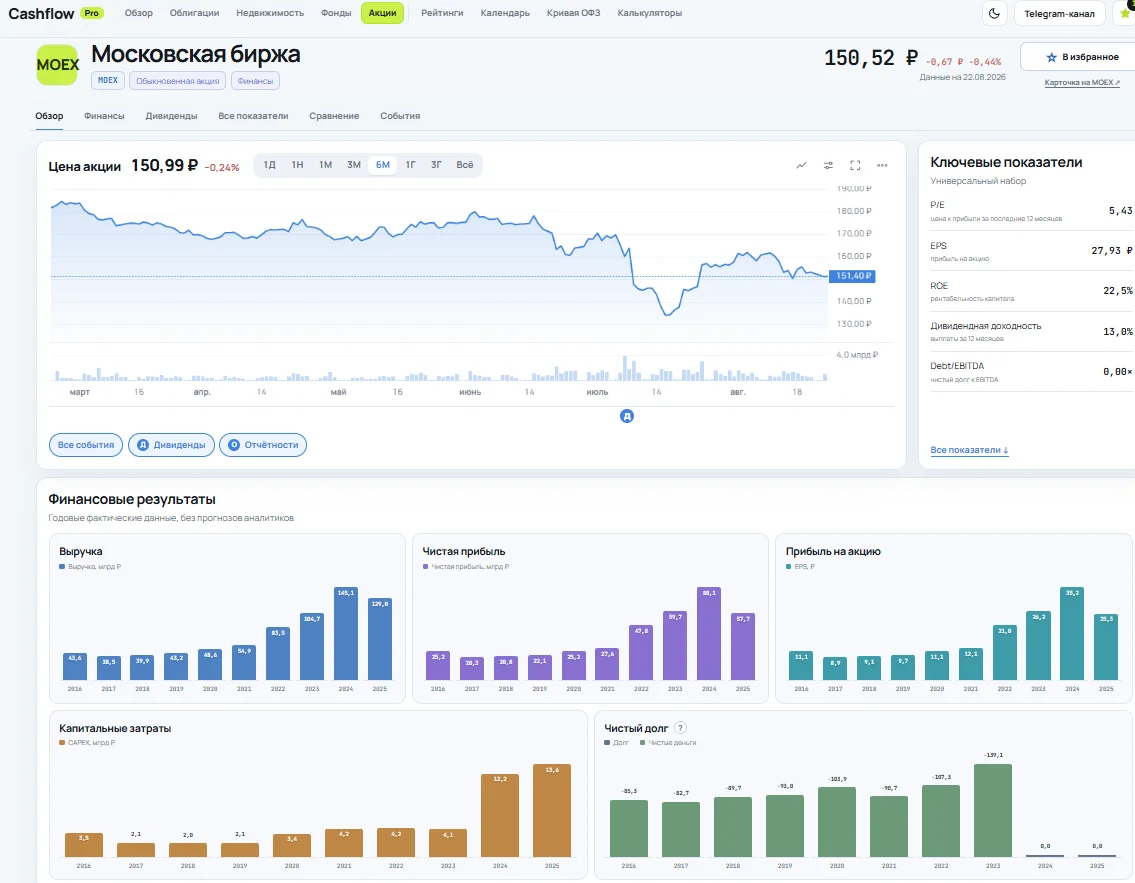Image resolution: width=1135 pixels, height=883 pixels.
Task: Open Калькуляторы in the top navigation
Action: point(650,13)
